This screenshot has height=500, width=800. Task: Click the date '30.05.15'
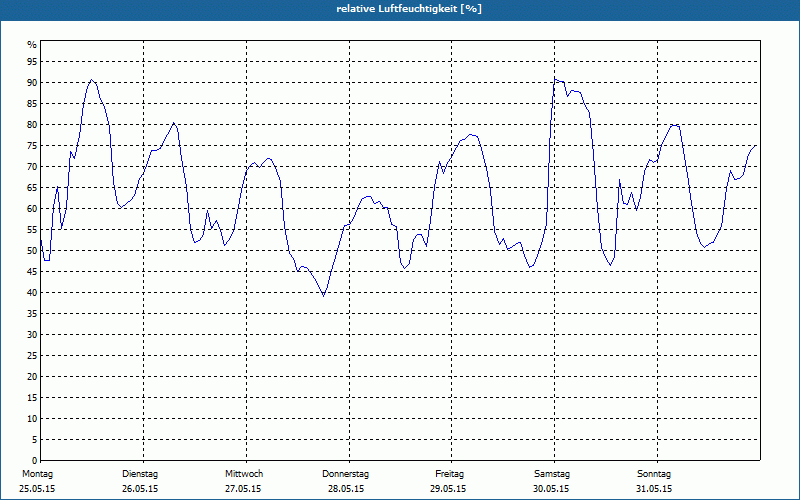[551, 489]
